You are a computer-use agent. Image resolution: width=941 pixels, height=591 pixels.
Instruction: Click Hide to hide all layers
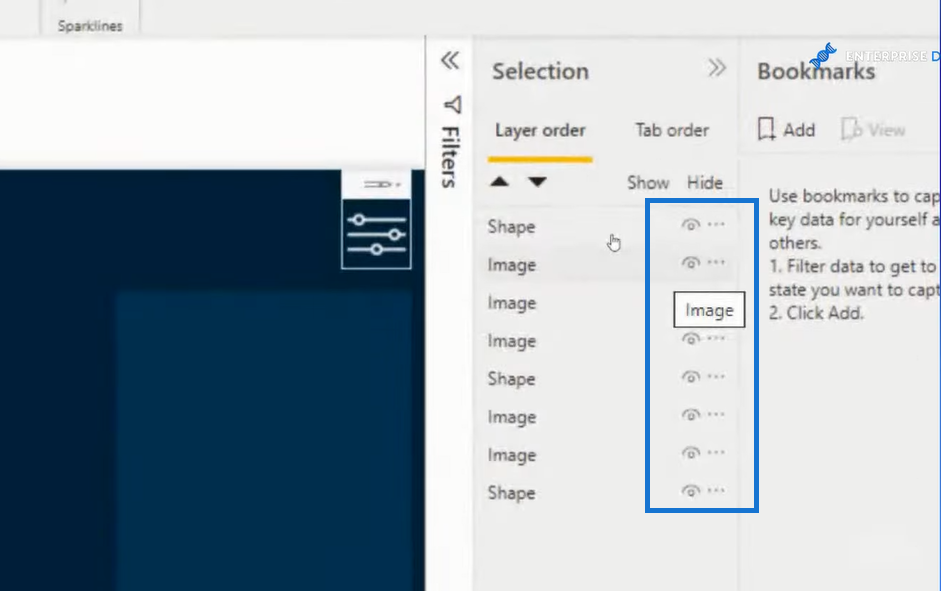[x=705, y=182]
